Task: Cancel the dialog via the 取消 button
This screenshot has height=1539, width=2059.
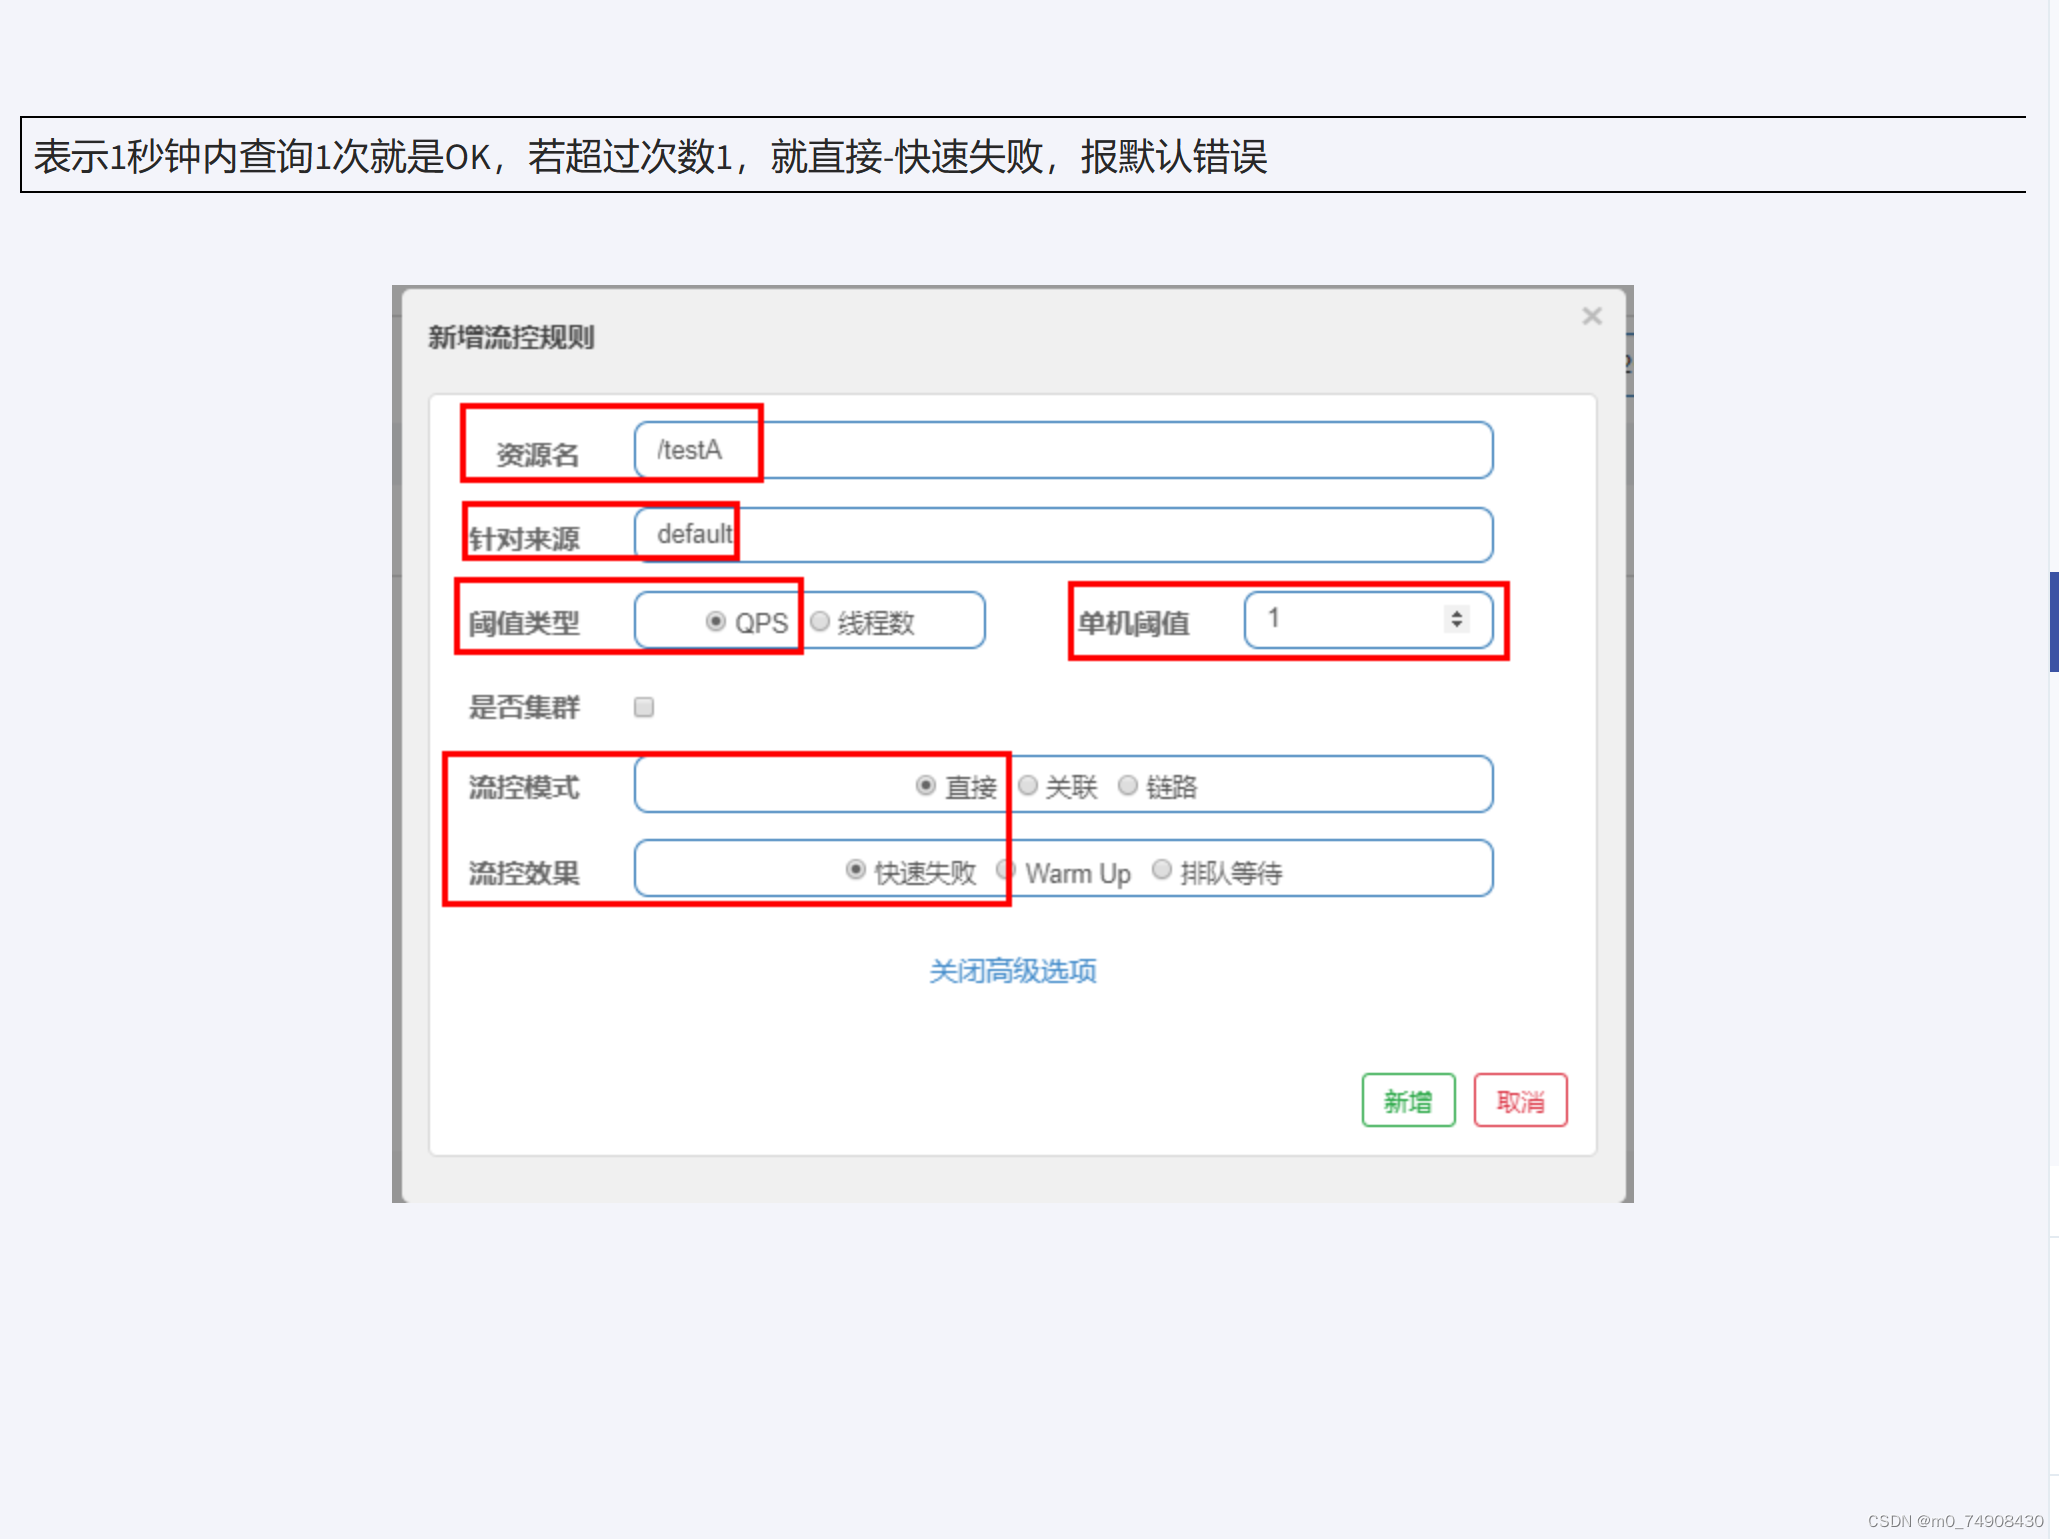Action: pyautogui.click(x=1520, y=1100)
